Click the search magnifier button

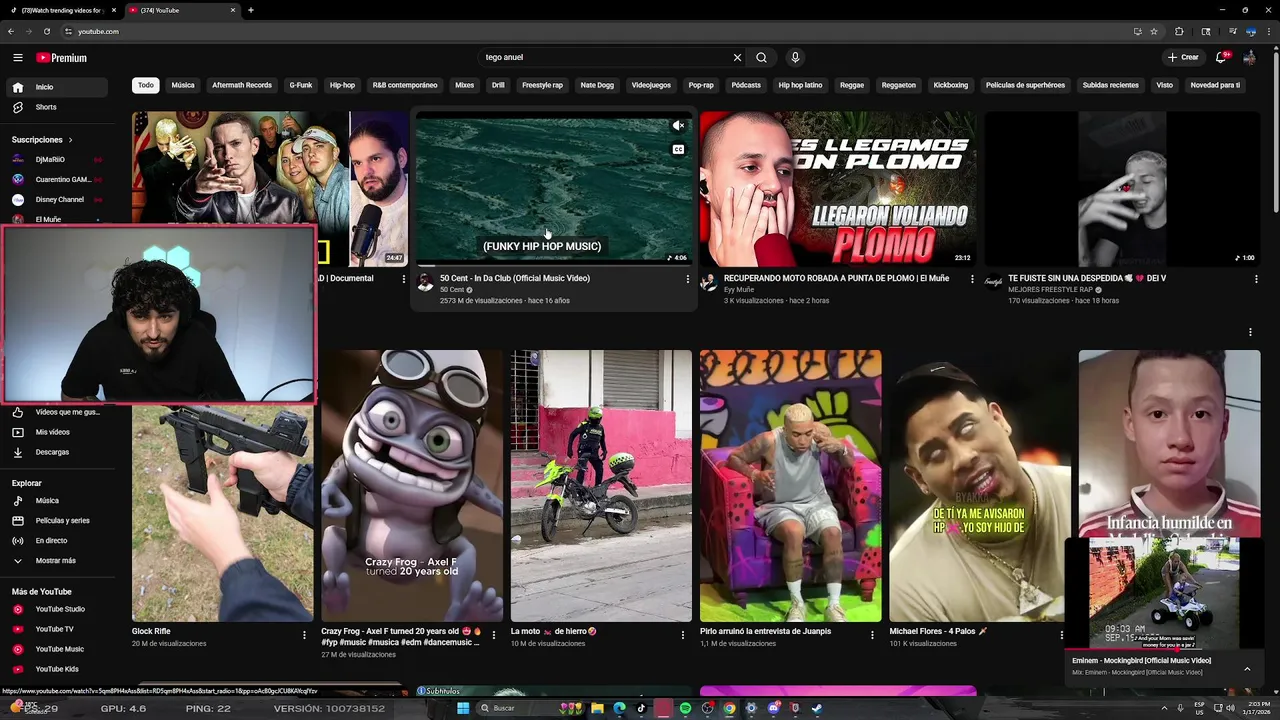(x=761, y=58)
